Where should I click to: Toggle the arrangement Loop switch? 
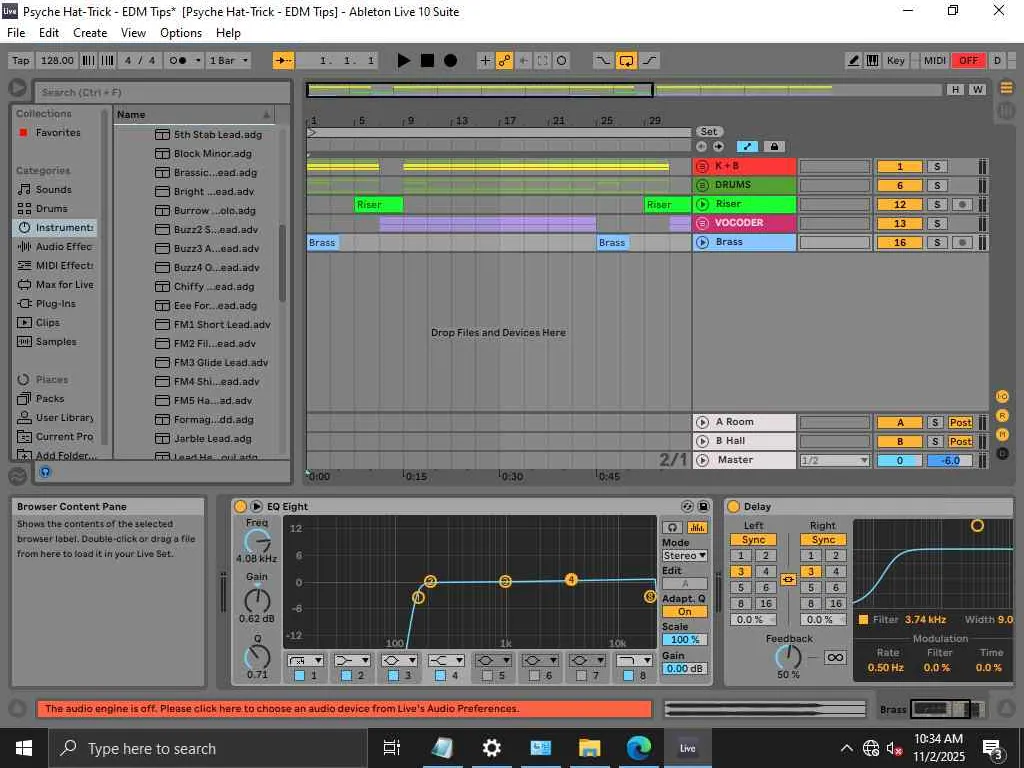pos(626,61)
